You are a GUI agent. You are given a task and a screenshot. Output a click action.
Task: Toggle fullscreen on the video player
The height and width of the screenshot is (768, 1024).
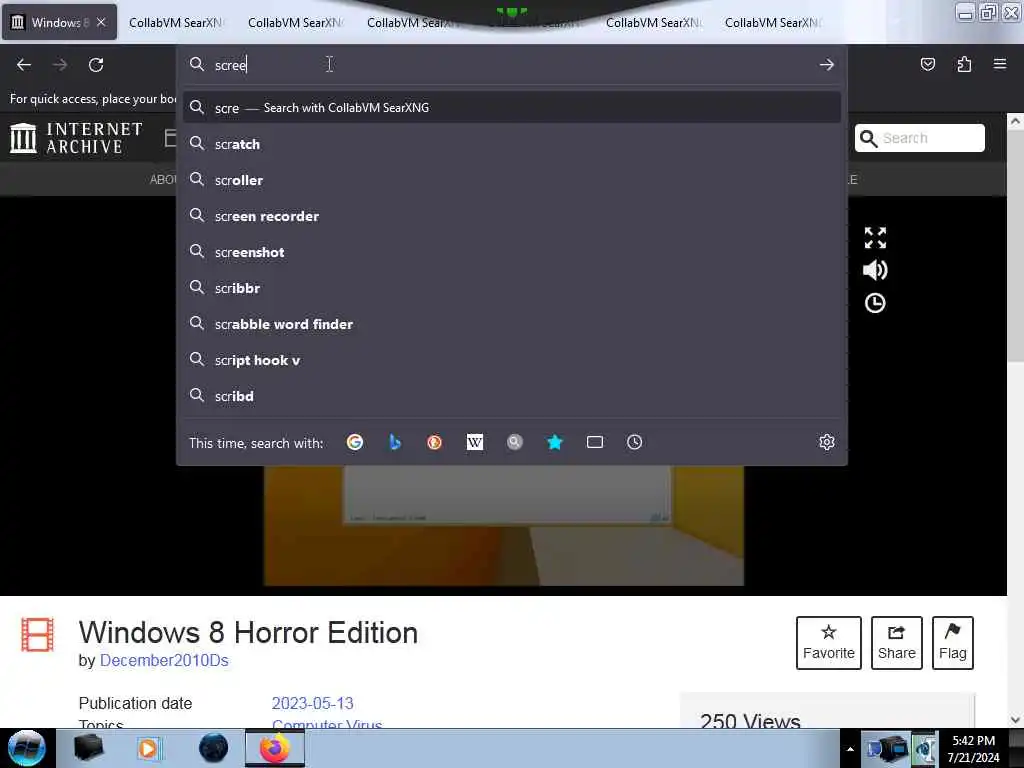click(875, 238)
